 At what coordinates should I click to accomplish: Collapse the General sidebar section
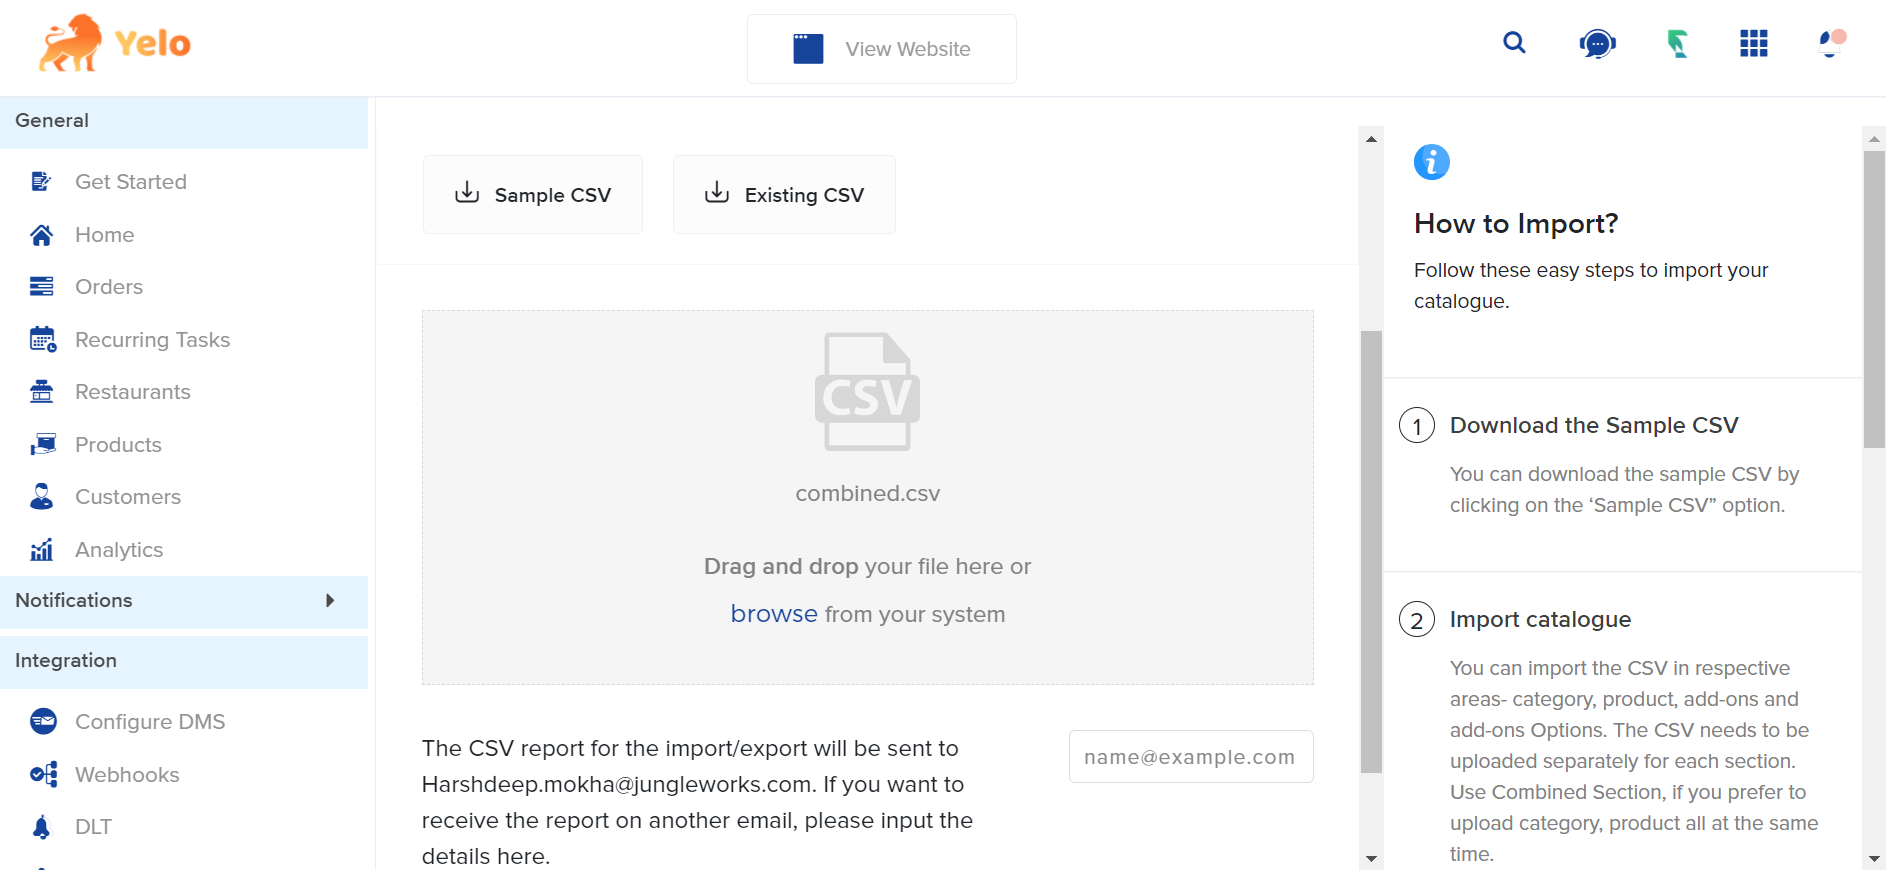[184, 121]
